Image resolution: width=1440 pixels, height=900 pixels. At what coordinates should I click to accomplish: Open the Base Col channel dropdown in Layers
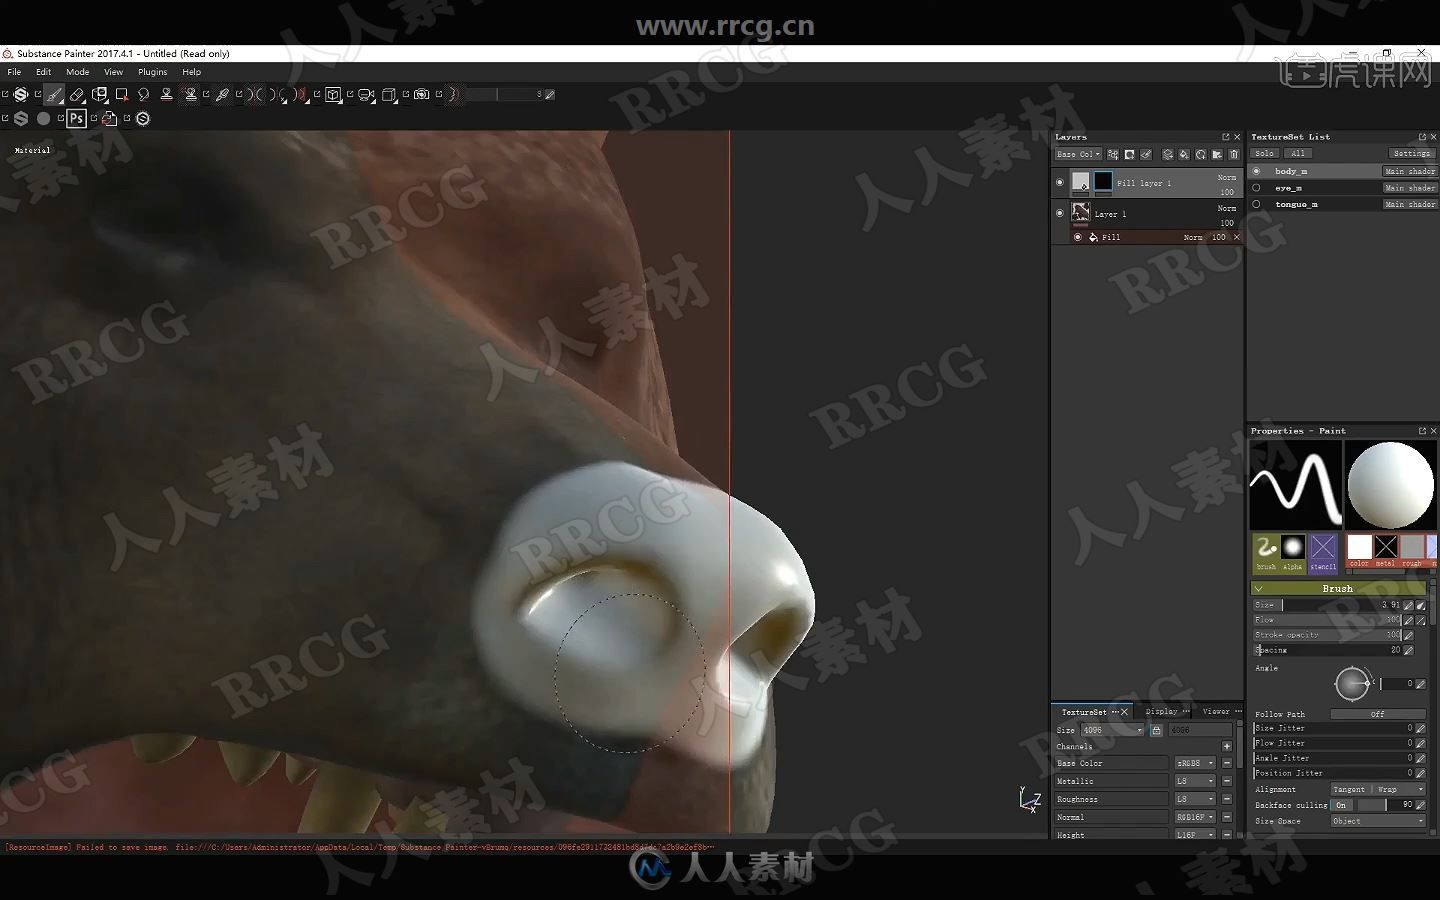(1078, 154)
